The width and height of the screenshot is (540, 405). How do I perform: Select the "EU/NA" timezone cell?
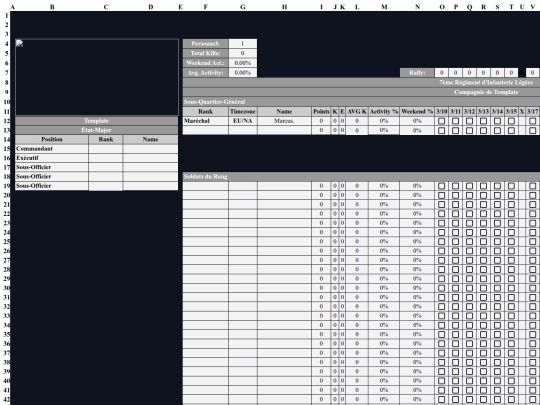pos(243,121)
